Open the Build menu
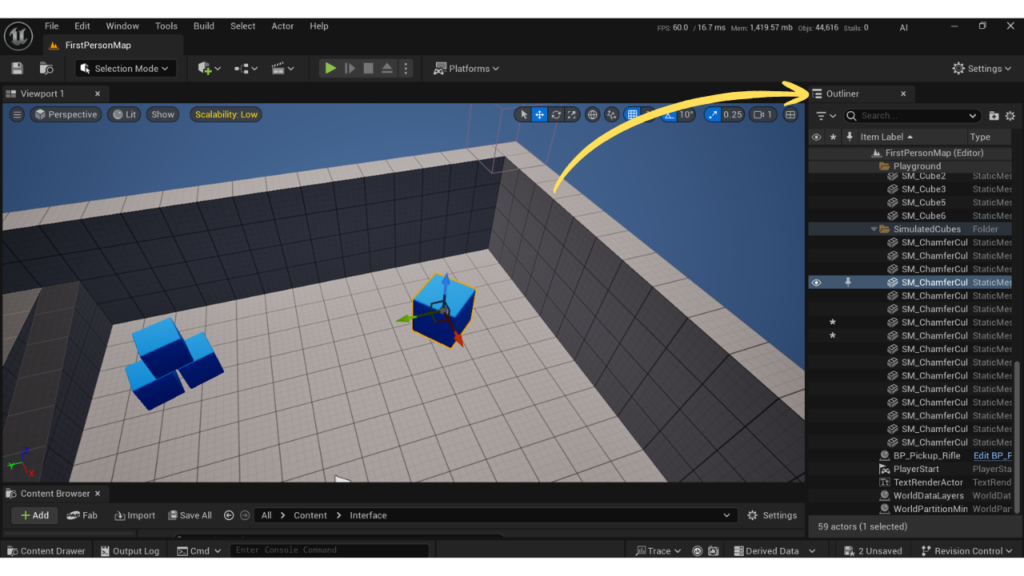This screenshot has width=1024, height=576. tap(204, 26)
